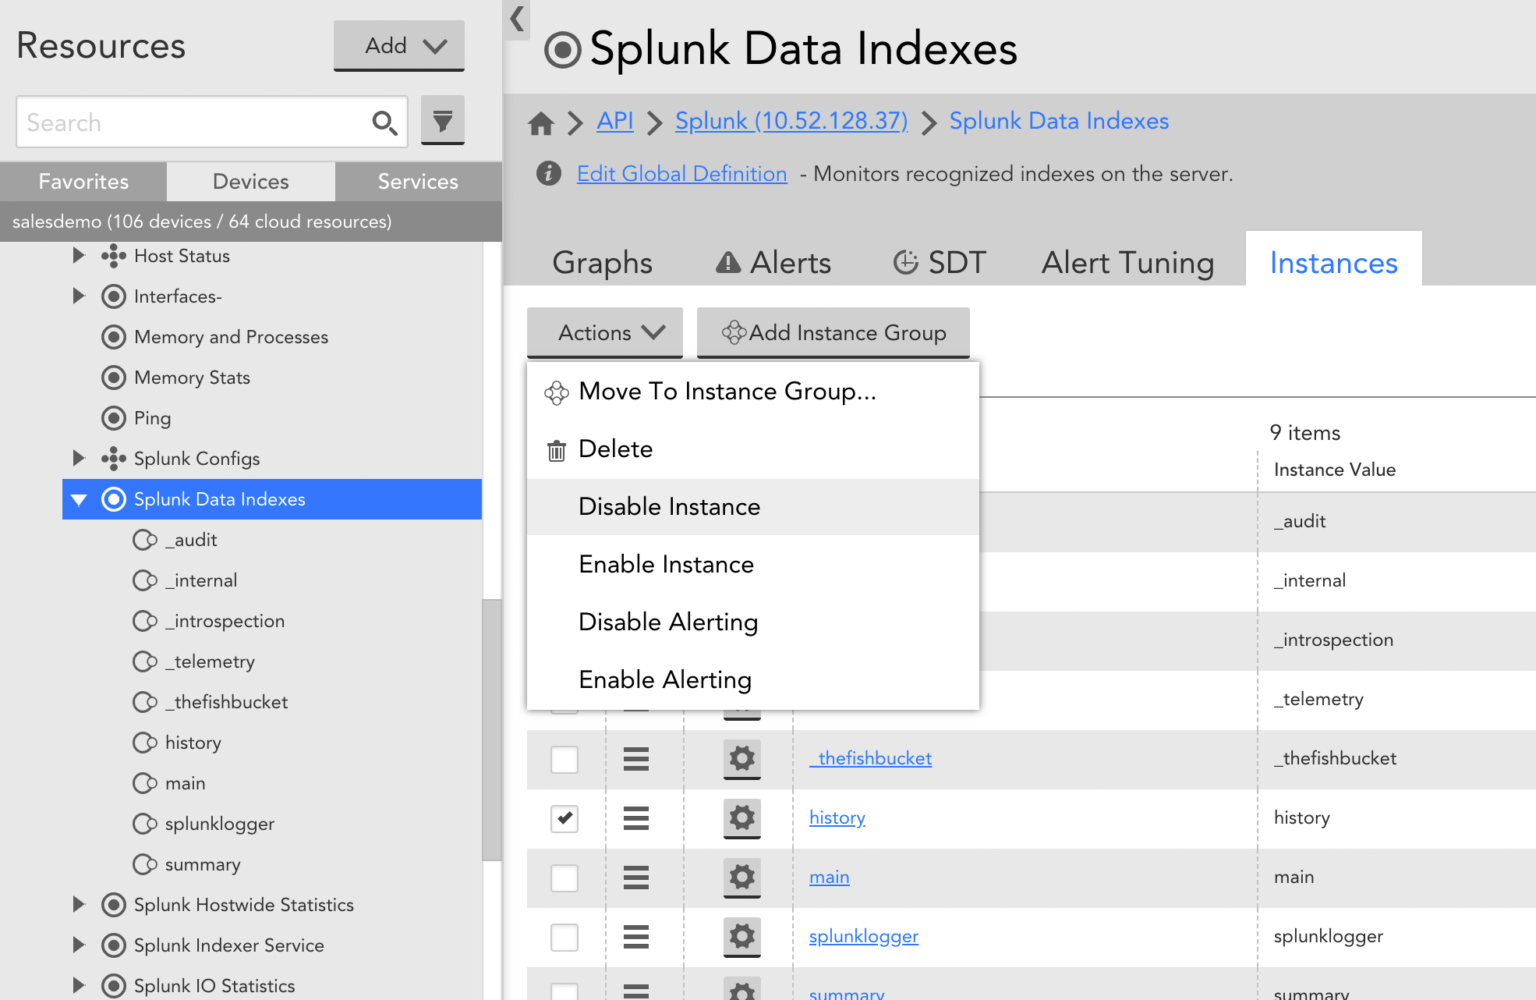
Task: Click Add Instance Group
Action: [832, 333]
